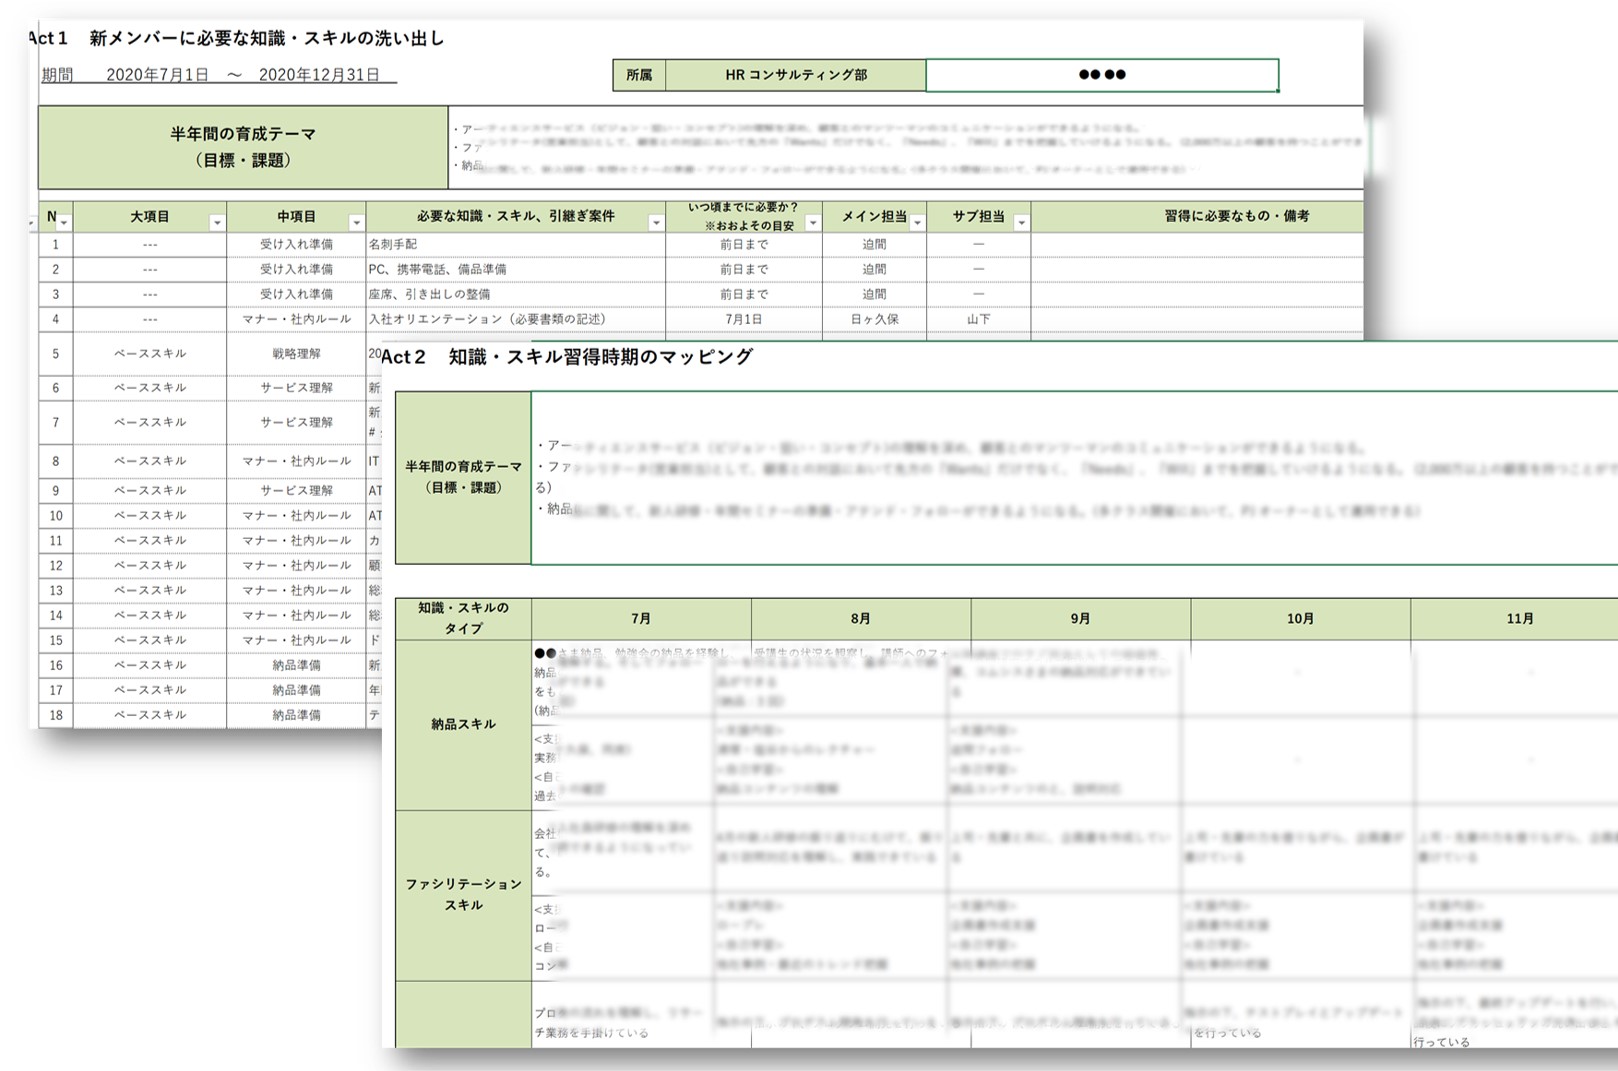Open the N column filter dropdown
1618x1071 pixels.
[x=64, y=223]
